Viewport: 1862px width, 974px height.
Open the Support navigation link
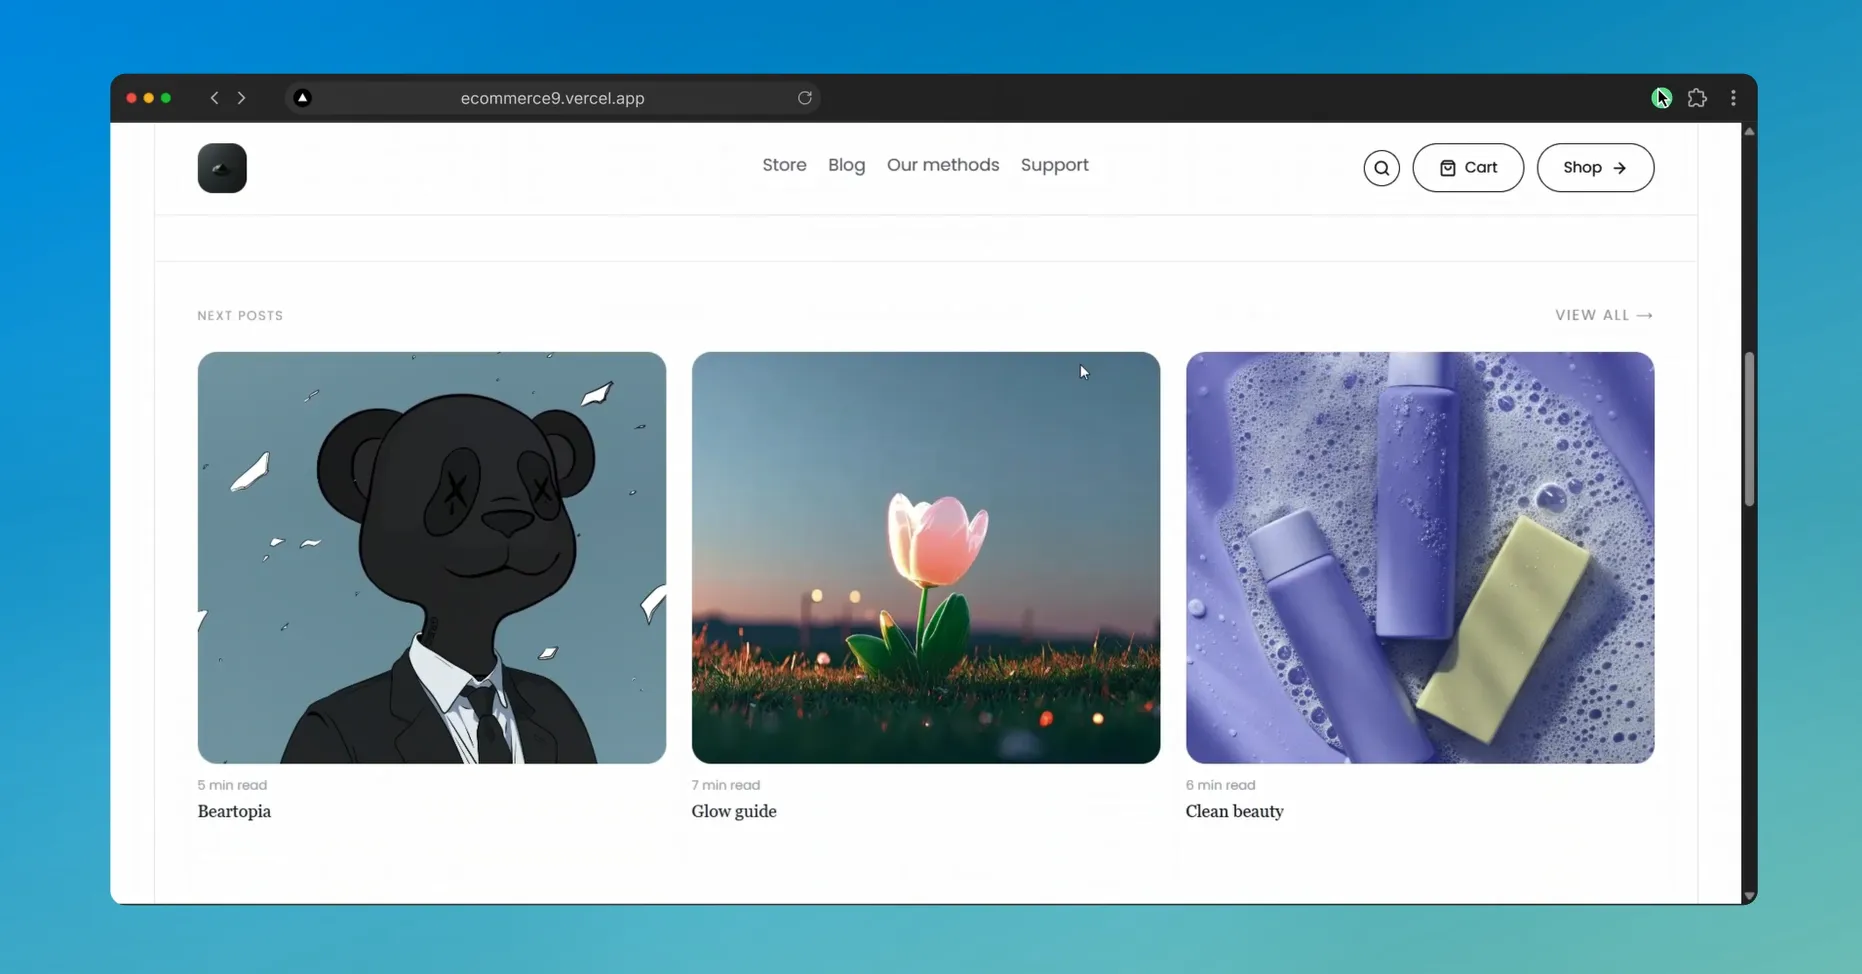tap(1054, 165)
